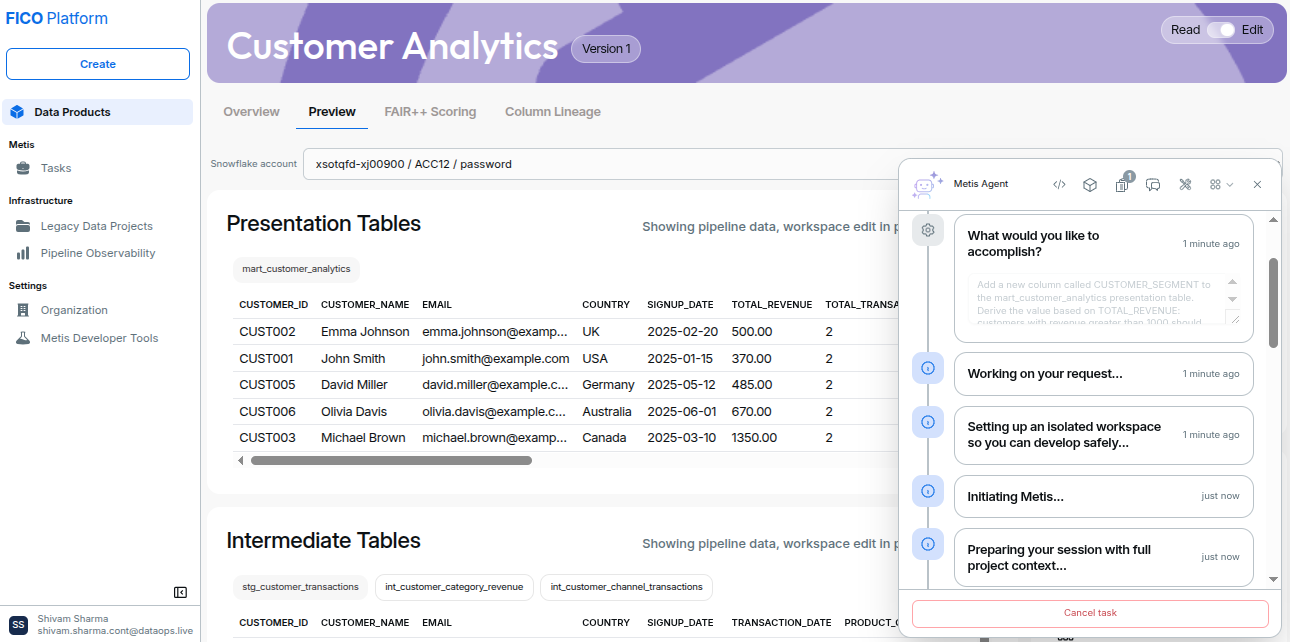Click the SS user avatar
1290x642 pixels.
(19, 624)
